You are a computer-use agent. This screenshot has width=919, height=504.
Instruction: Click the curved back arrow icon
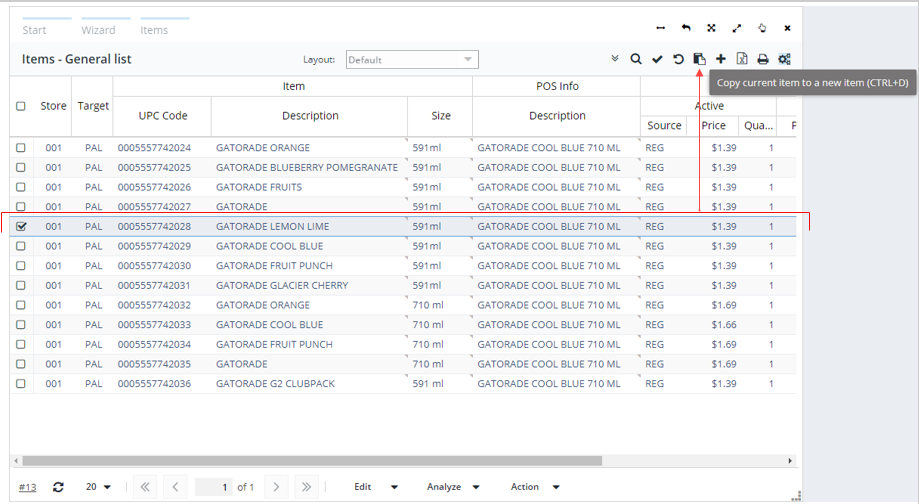pos(686,28)
